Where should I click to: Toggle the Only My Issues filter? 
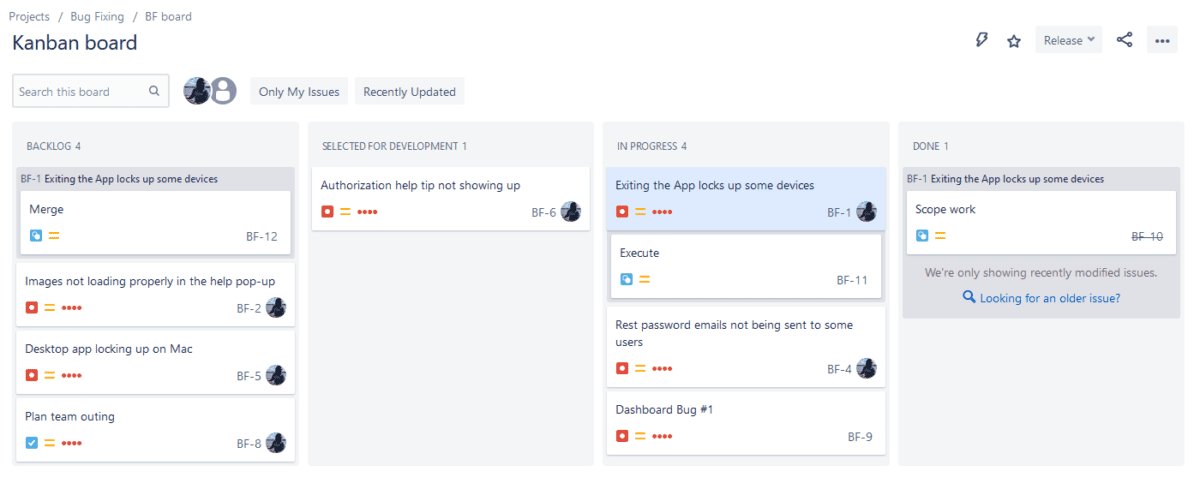tap(299, 92)
